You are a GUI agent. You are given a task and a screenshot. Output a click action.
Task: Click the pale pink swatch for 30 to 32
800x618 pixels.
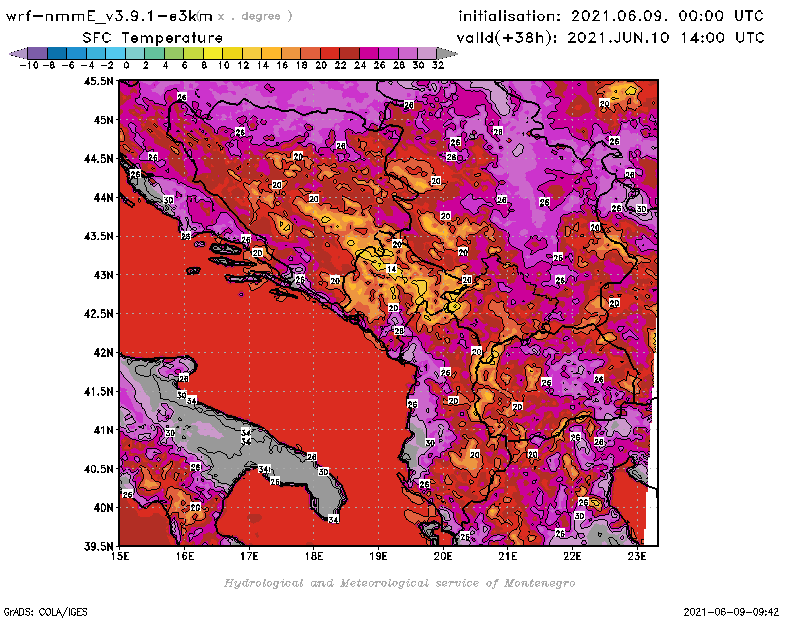(x=427, y=54)
